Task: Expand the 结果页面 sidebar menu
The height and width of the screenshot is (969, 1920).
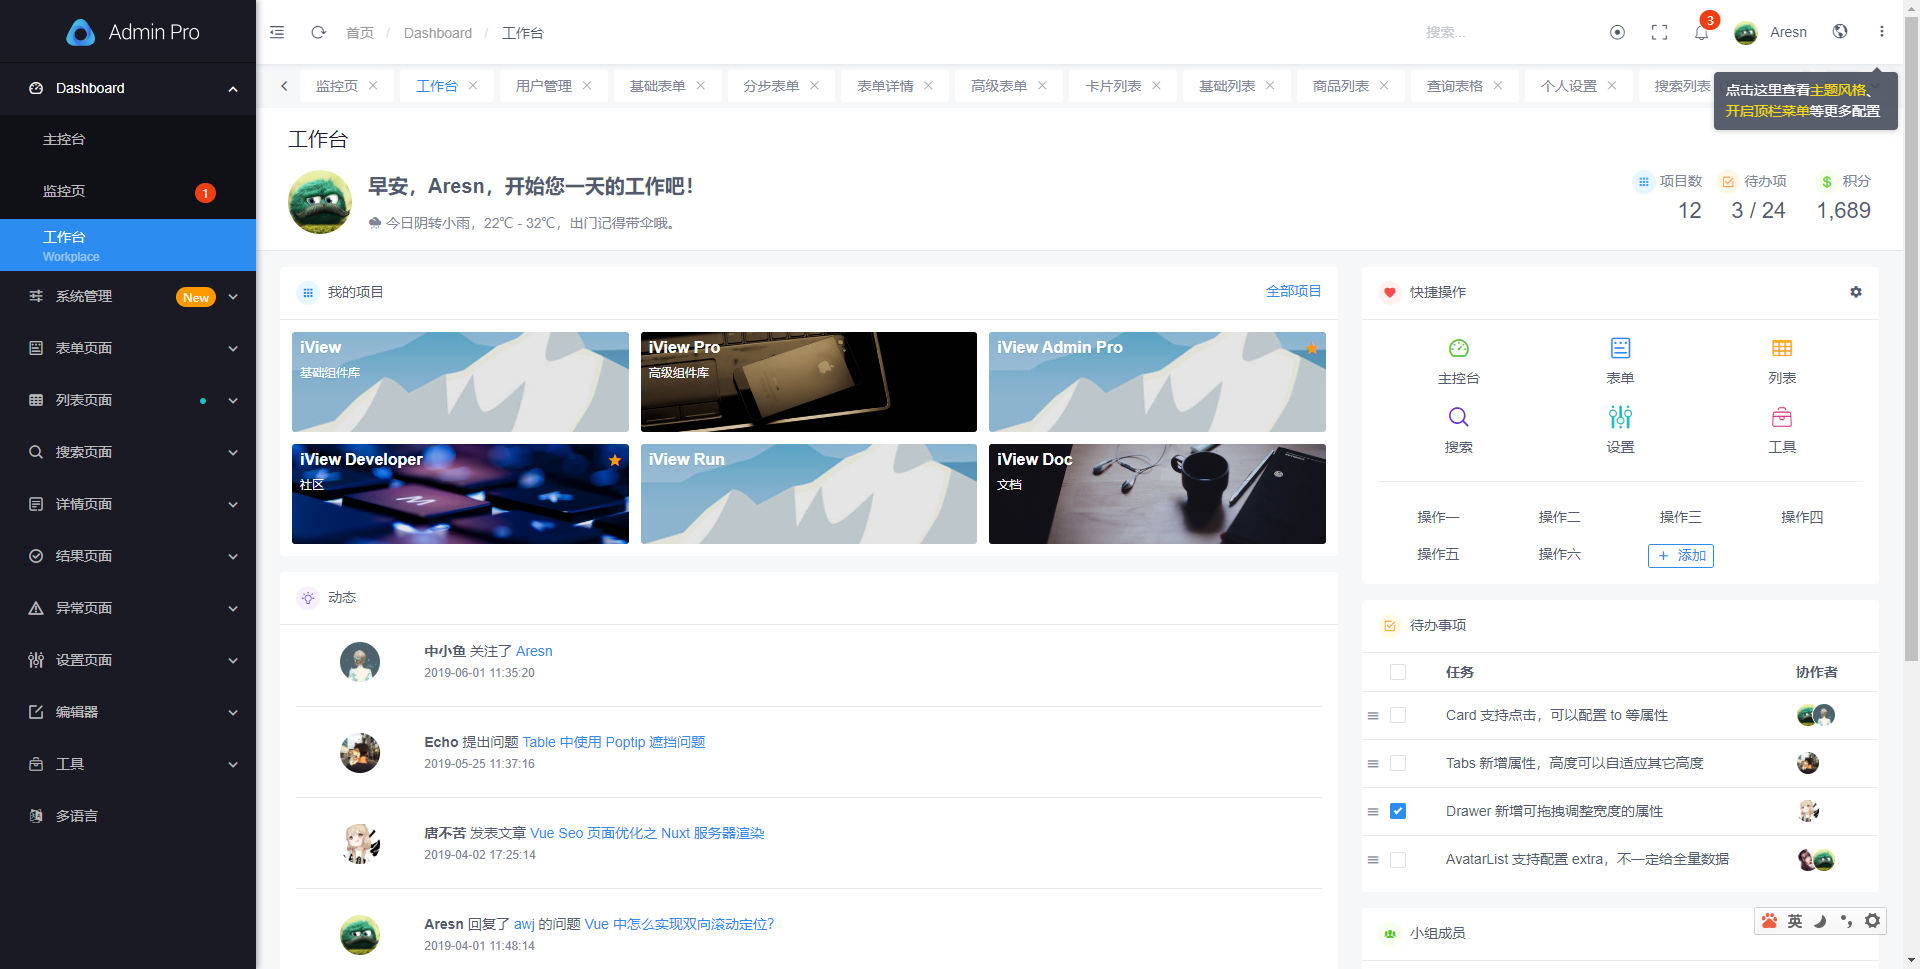Action: coord(128,556)
